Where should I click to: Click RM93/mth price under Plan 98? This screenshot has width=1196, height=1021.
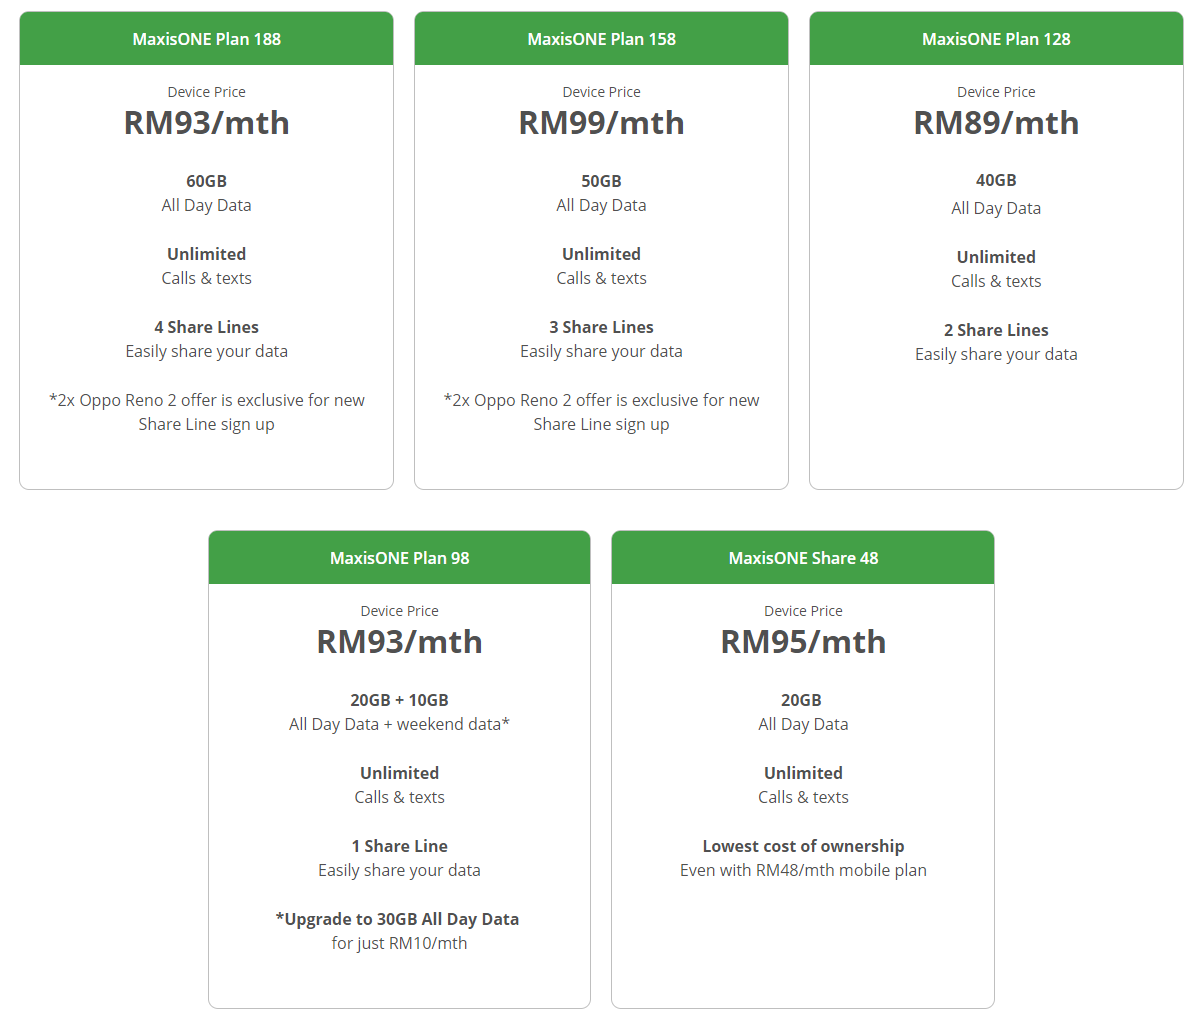[x=399, y=642]
